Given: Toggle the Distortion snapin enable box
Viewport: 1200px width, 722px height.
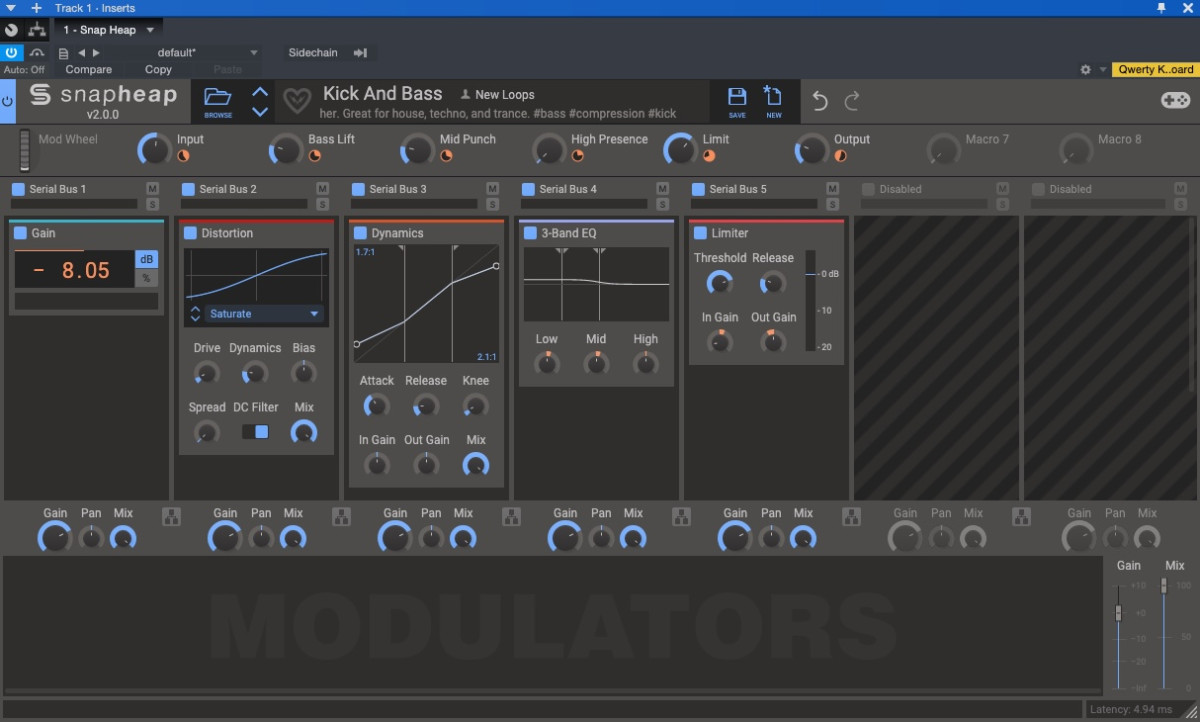Looking at the screenshot, I should pos(190,233).
